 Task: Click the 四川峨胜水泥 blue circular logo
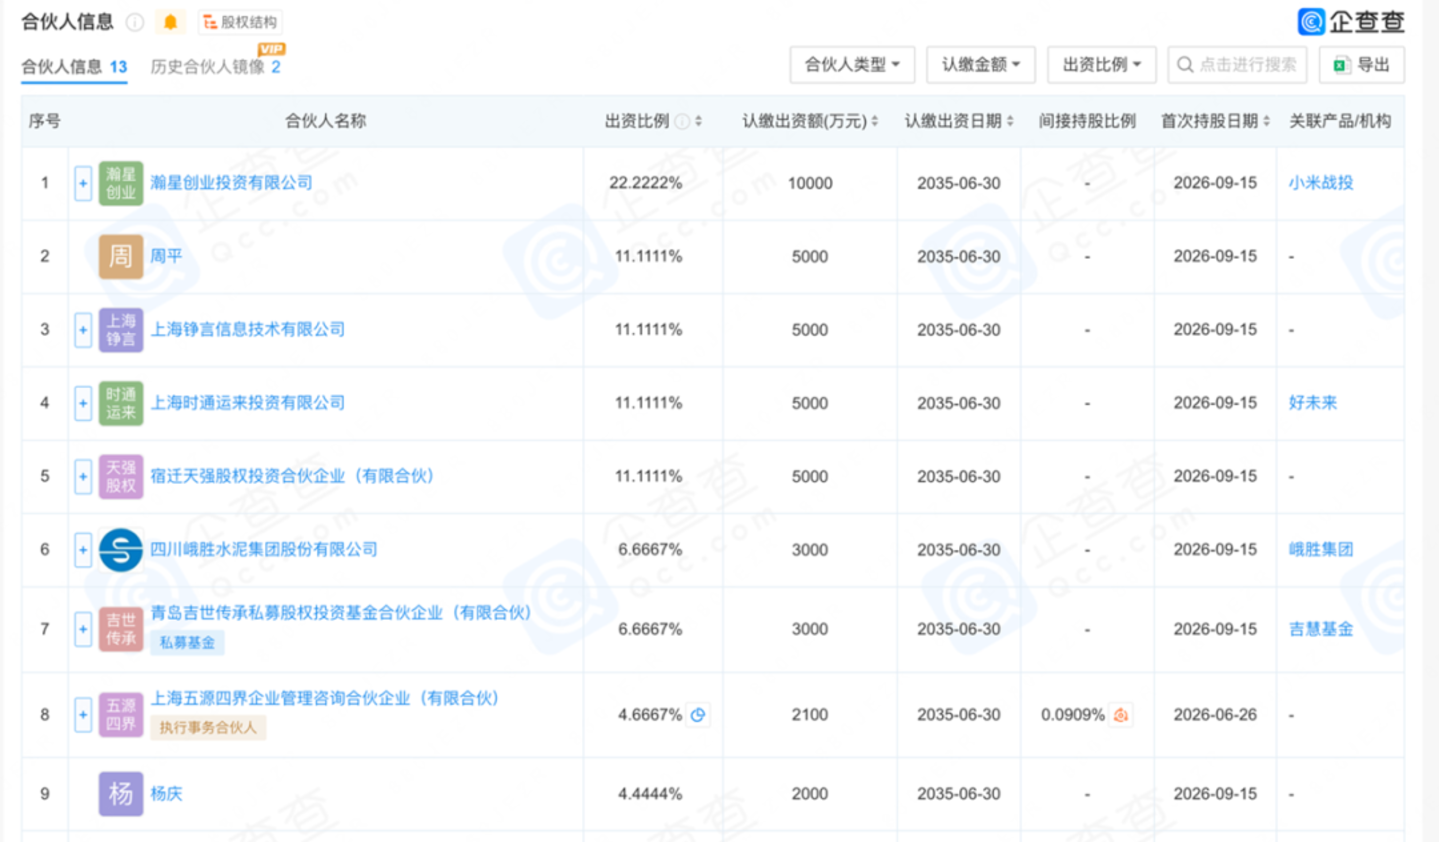(x=121, y=550)
